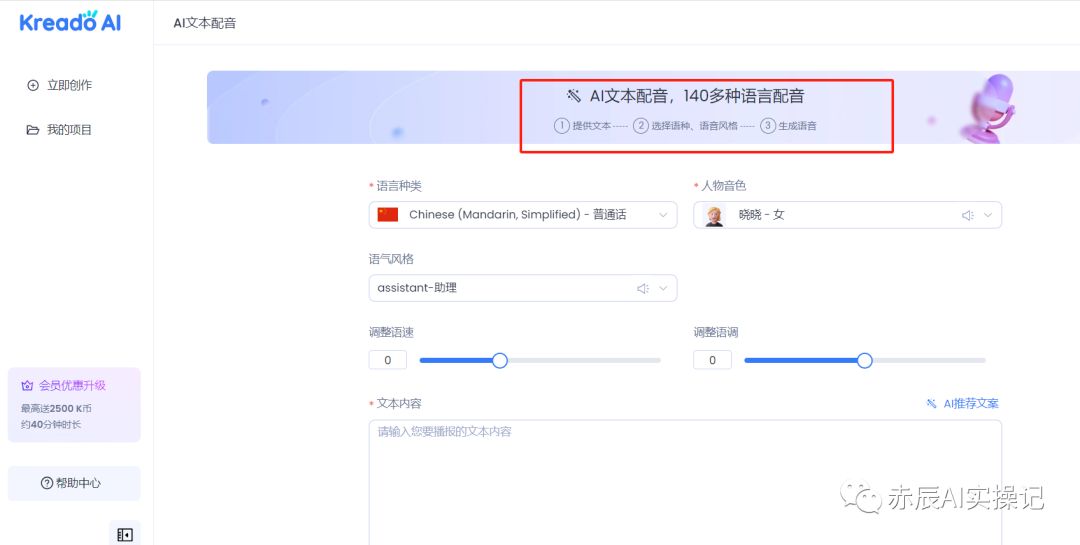This screenshot has width=1080, height=545.
Task: Preview 晓晓 voice with speaker icon
Action: tap(968, 215)
